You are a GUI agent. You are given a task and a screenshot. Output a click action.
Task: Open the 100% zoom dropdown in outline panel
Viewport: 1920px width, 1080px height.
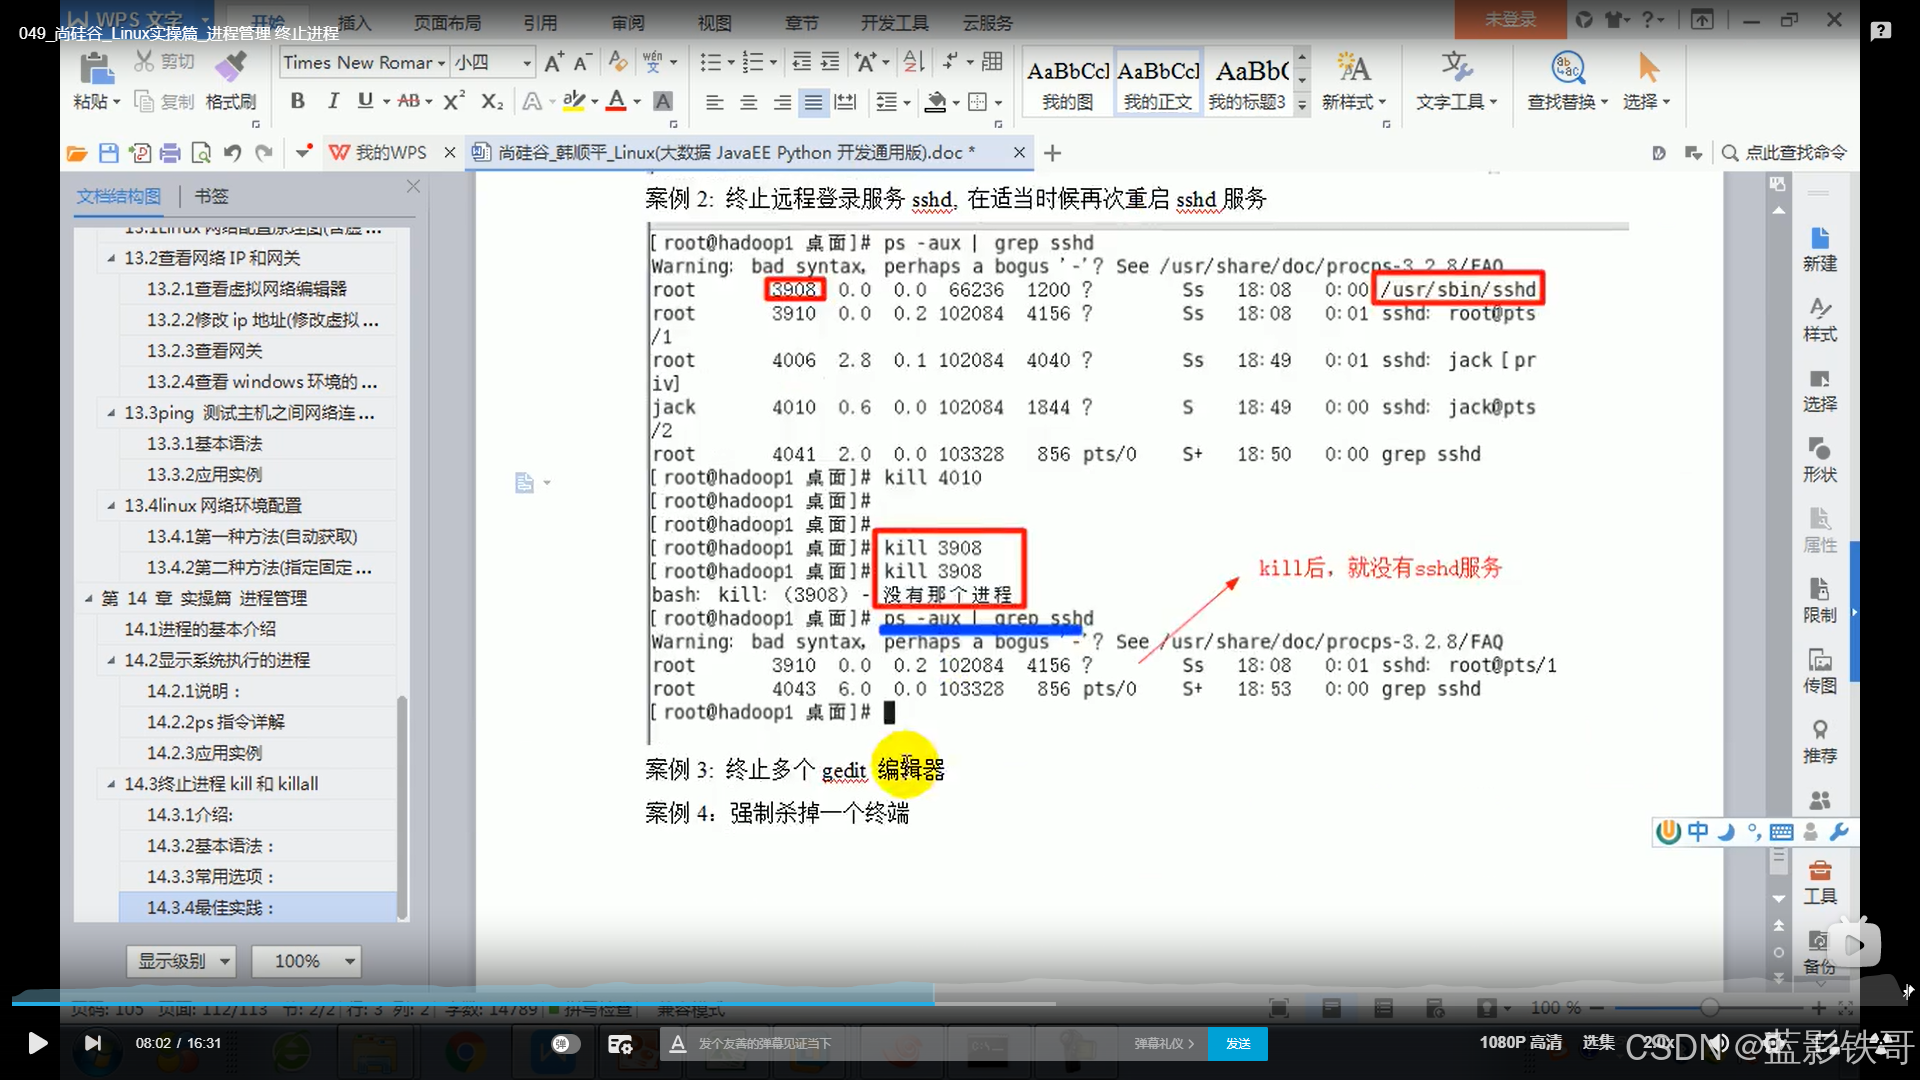click(305, 961)
